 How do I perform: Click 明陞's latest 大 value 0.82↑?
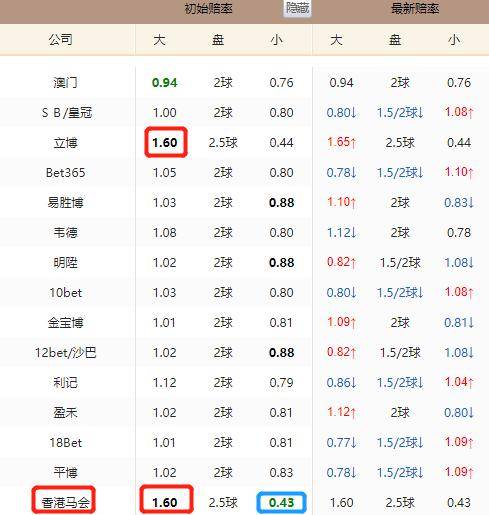point(341,262)
